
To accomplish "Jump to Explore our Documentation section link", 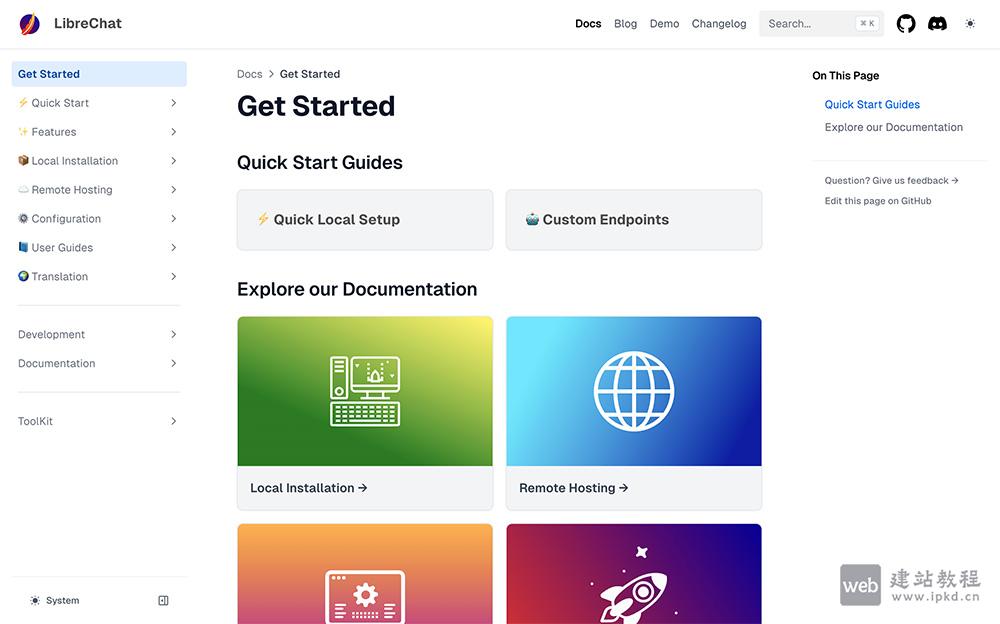I will click(893, 128).
